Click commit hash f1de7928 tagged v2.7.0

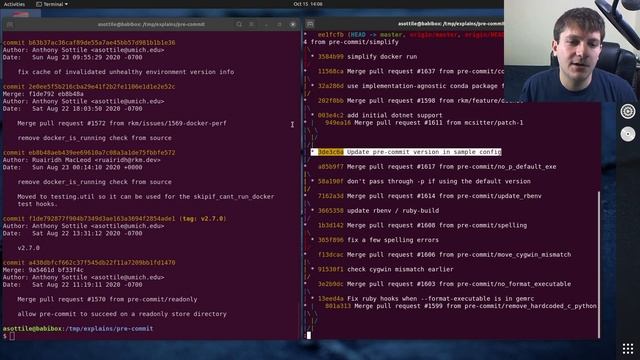[102, 219]
